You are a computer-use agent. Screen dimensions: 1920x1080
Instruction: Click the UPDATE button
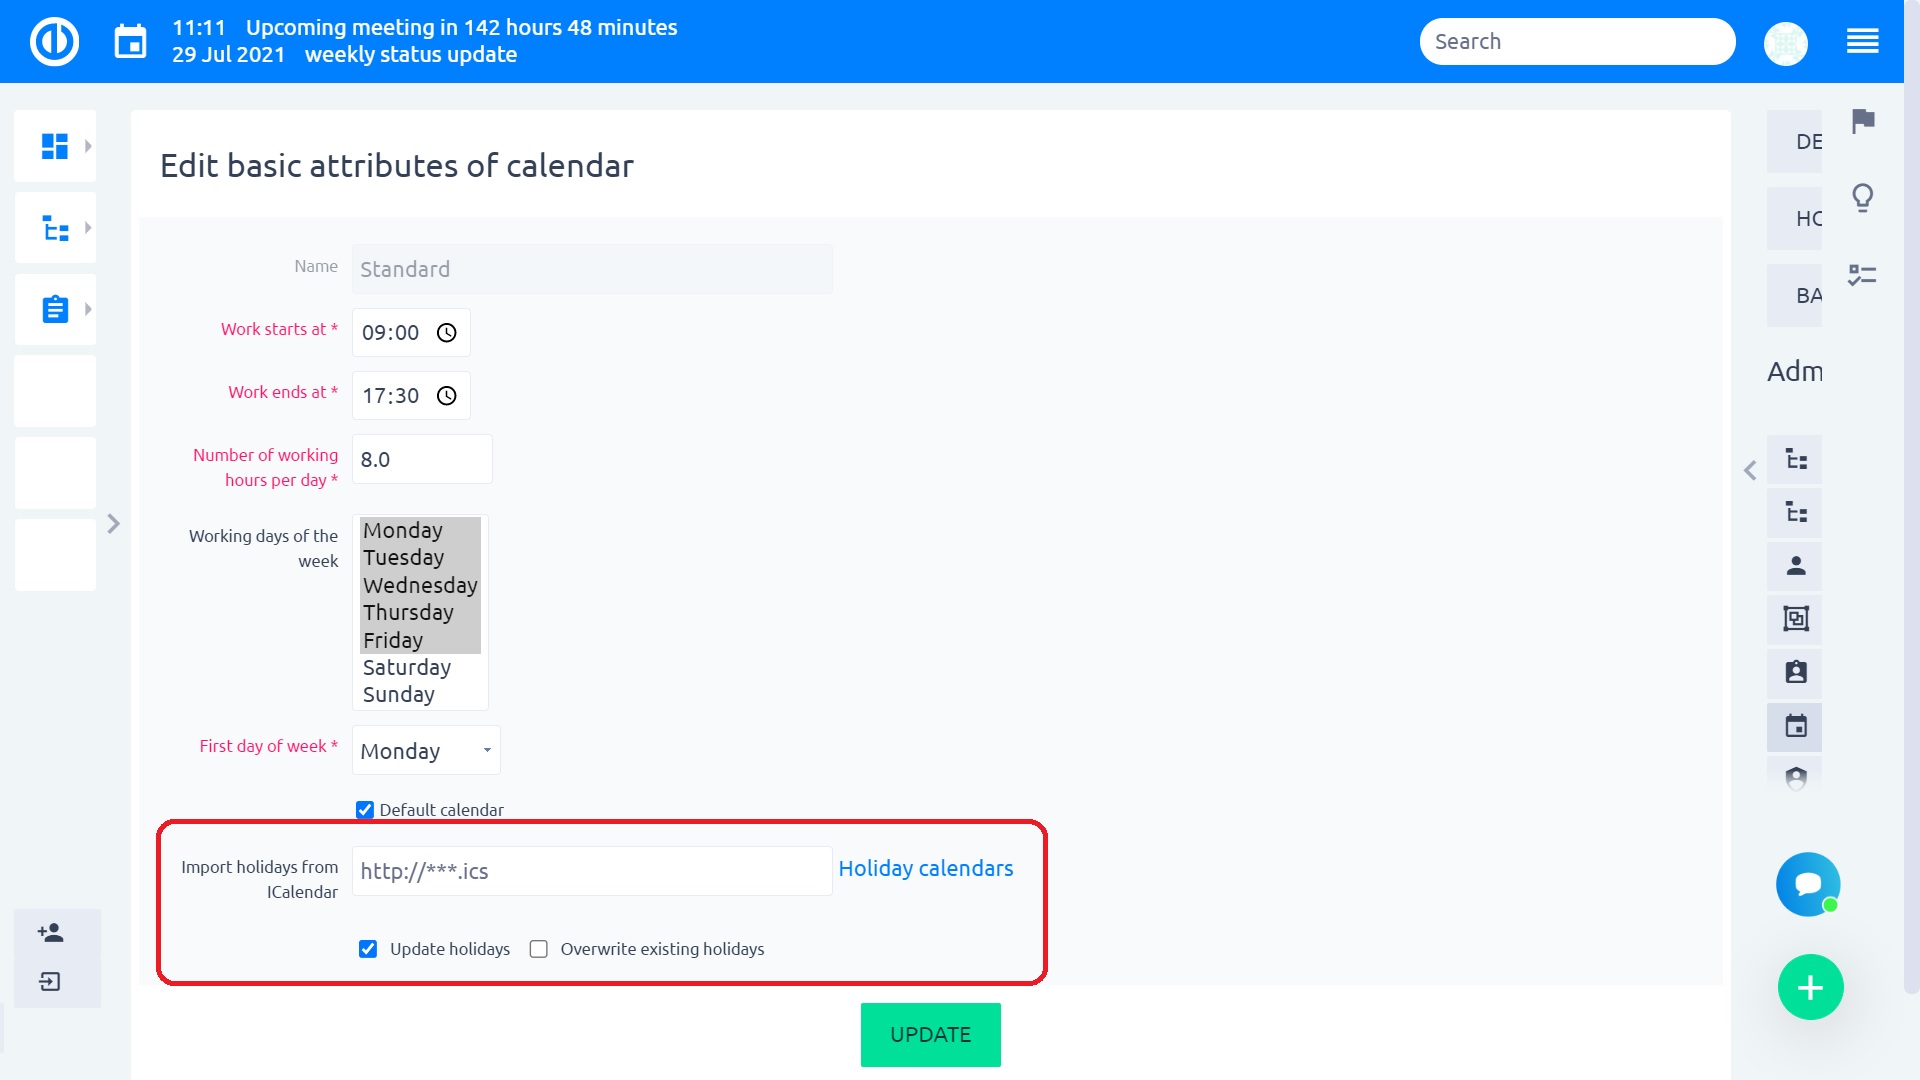click(930, 1035)
